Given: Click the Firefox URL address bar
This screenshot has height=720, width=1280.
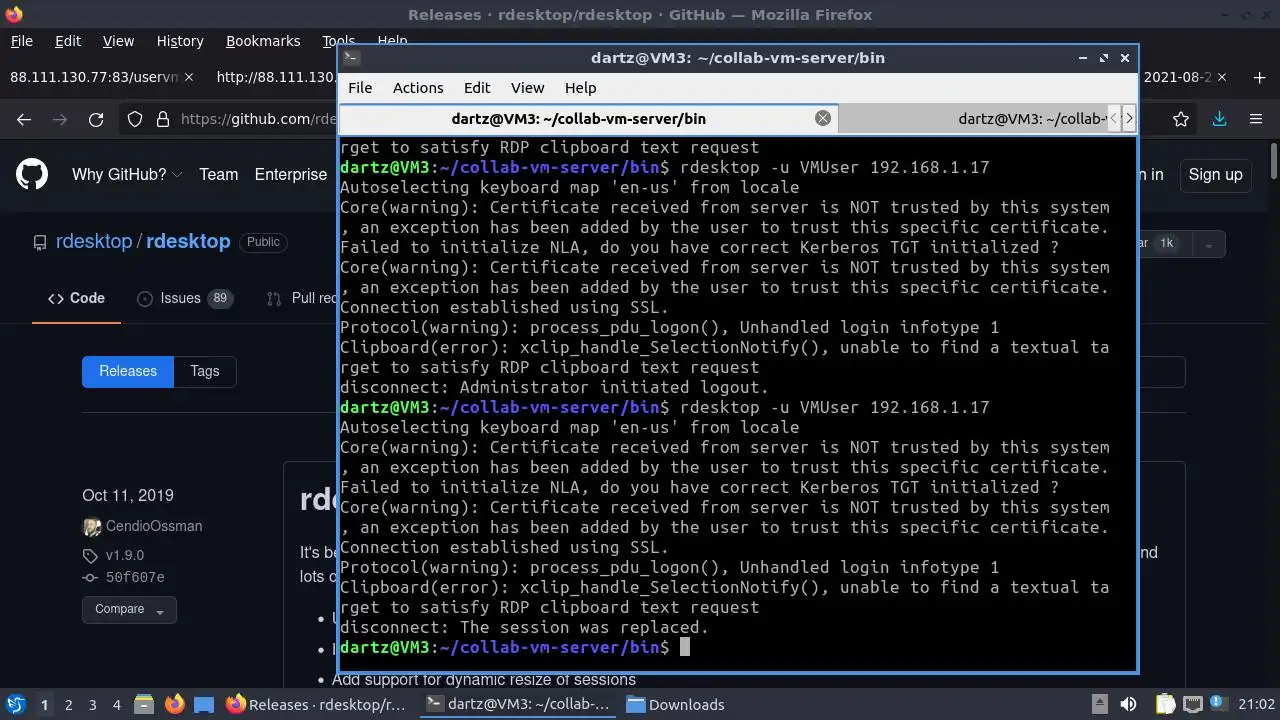Looking at the screenshot, I should (x=260, y=119).
